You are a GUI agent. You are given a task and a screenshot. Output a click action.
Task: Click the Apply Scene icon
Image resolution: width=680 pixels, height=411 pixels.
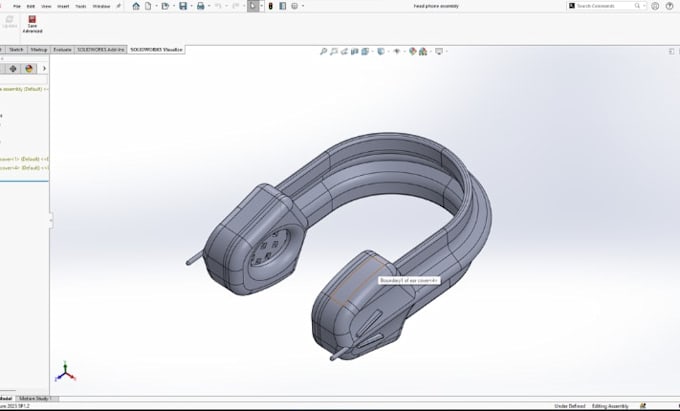tap(423, 52)
